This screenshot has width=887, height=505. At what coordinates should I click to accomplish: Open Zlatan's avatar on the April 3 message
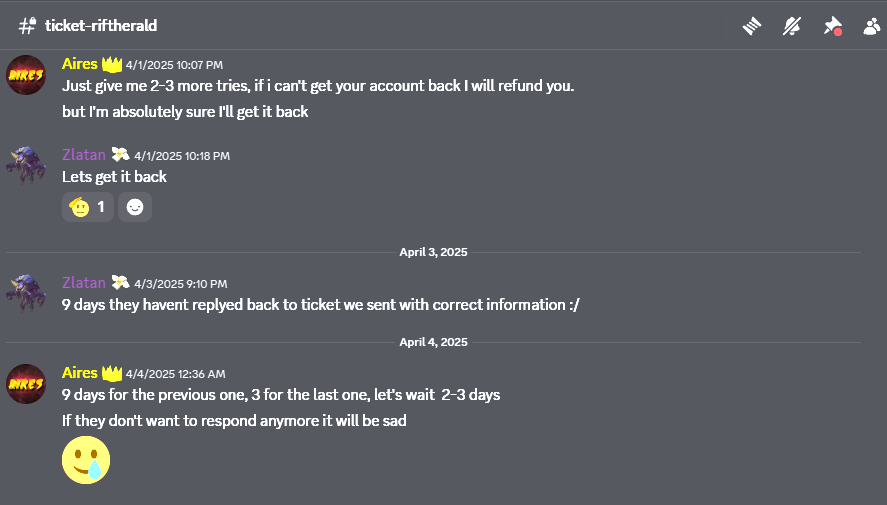(26, 294)
